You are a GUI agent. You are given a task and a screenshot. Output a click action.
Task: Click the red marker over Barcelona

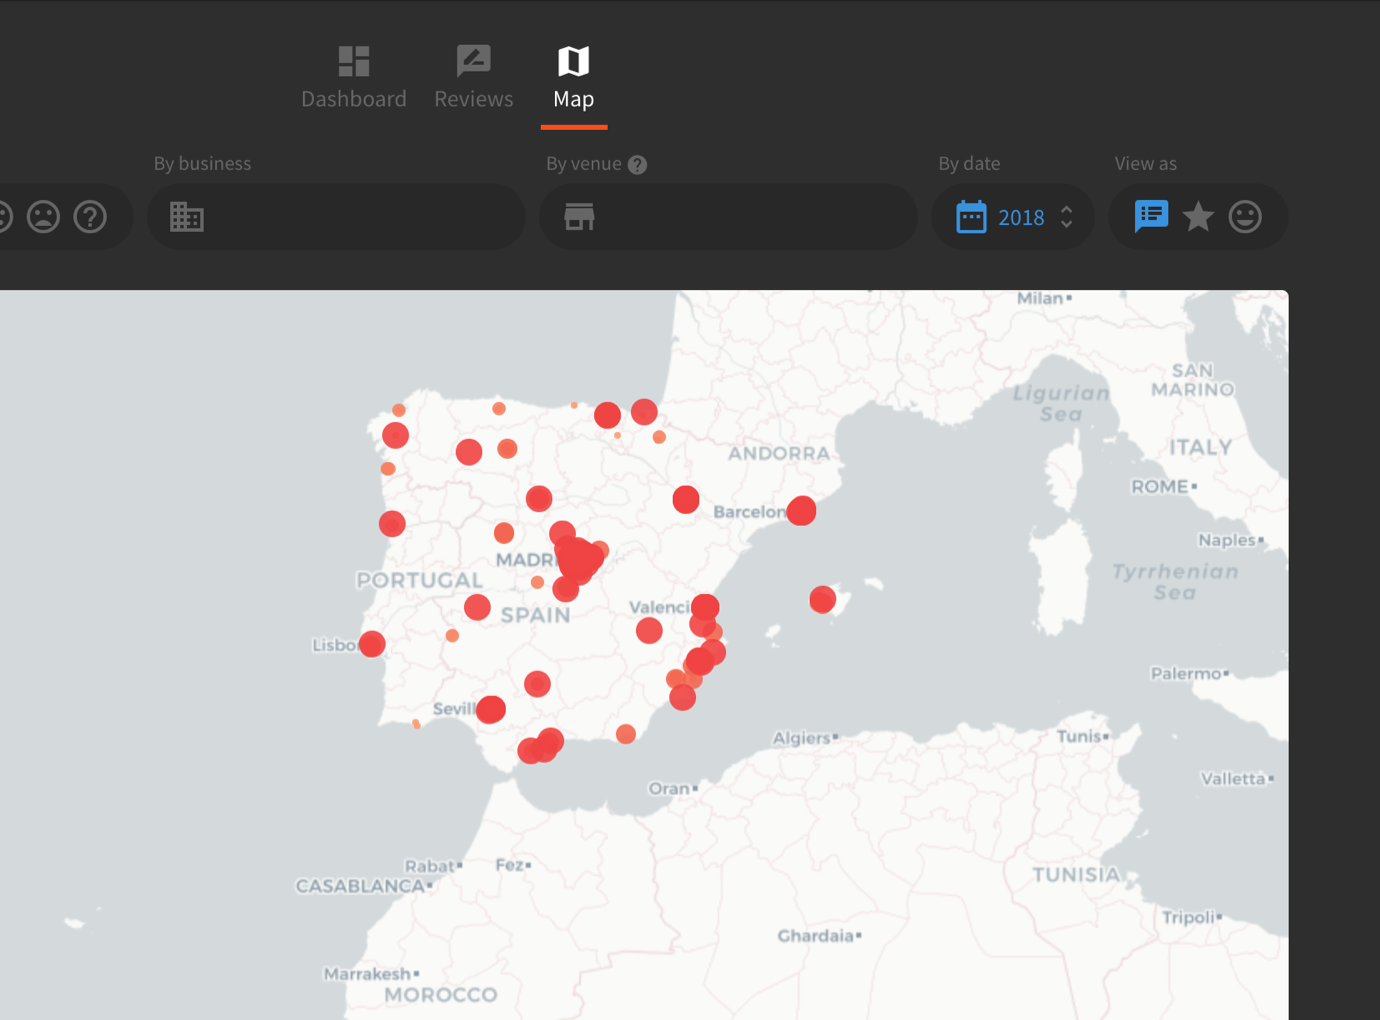point(801,511)
